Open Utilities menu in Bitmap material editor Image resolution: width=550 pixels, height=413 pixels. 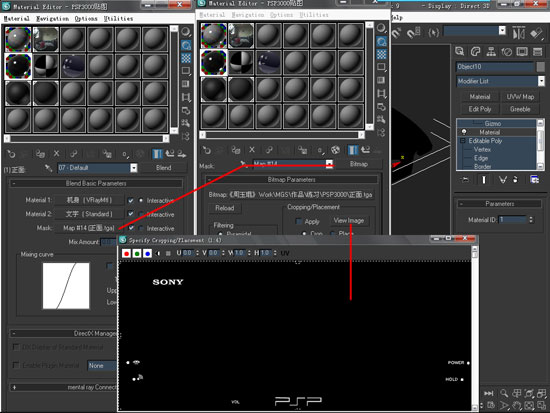pyautogui.click(x=314, y=15)
